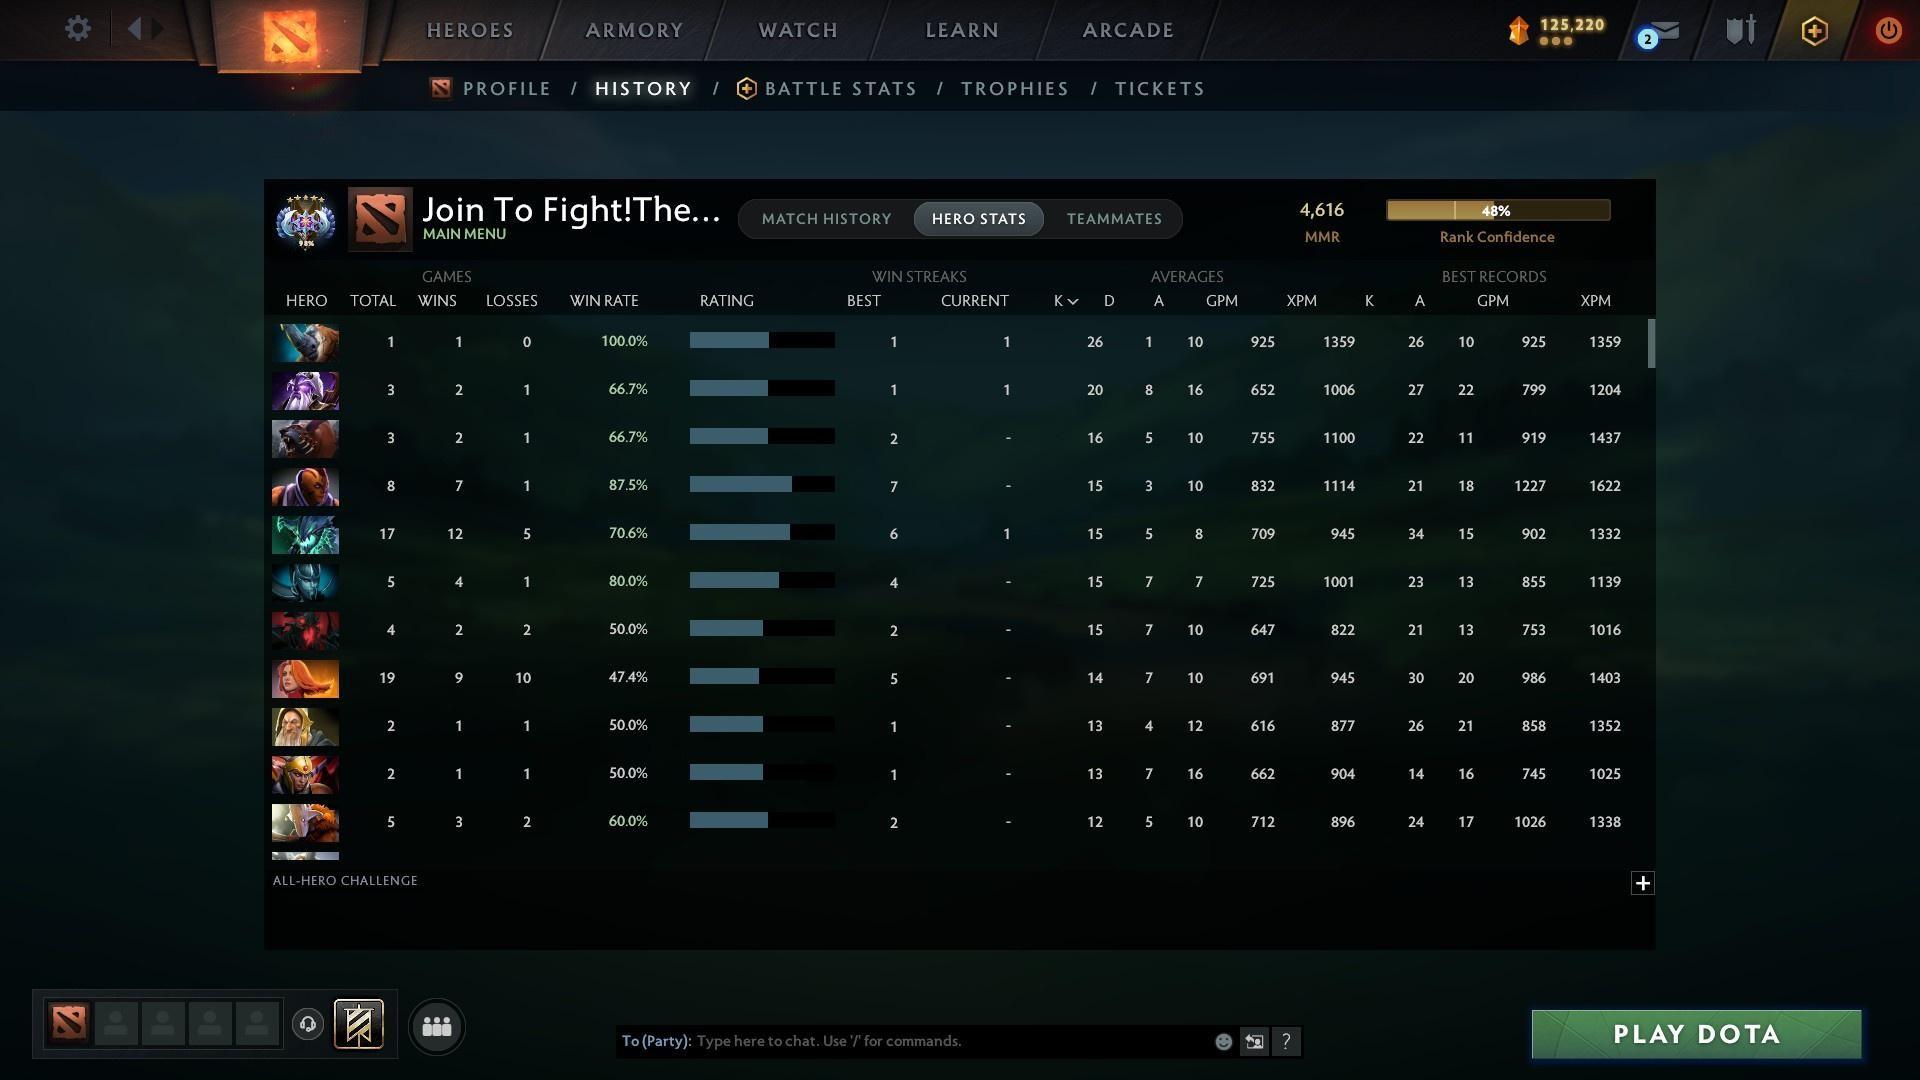Click the party chat input field

click(x=950, y=1041)
